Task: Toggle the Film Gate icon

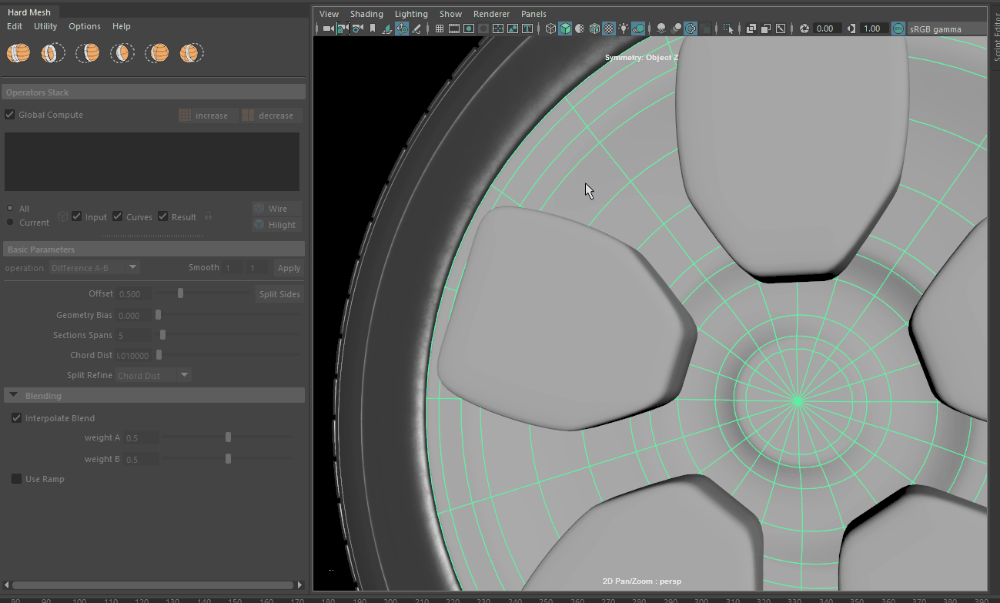Action: tap(454, 29)
